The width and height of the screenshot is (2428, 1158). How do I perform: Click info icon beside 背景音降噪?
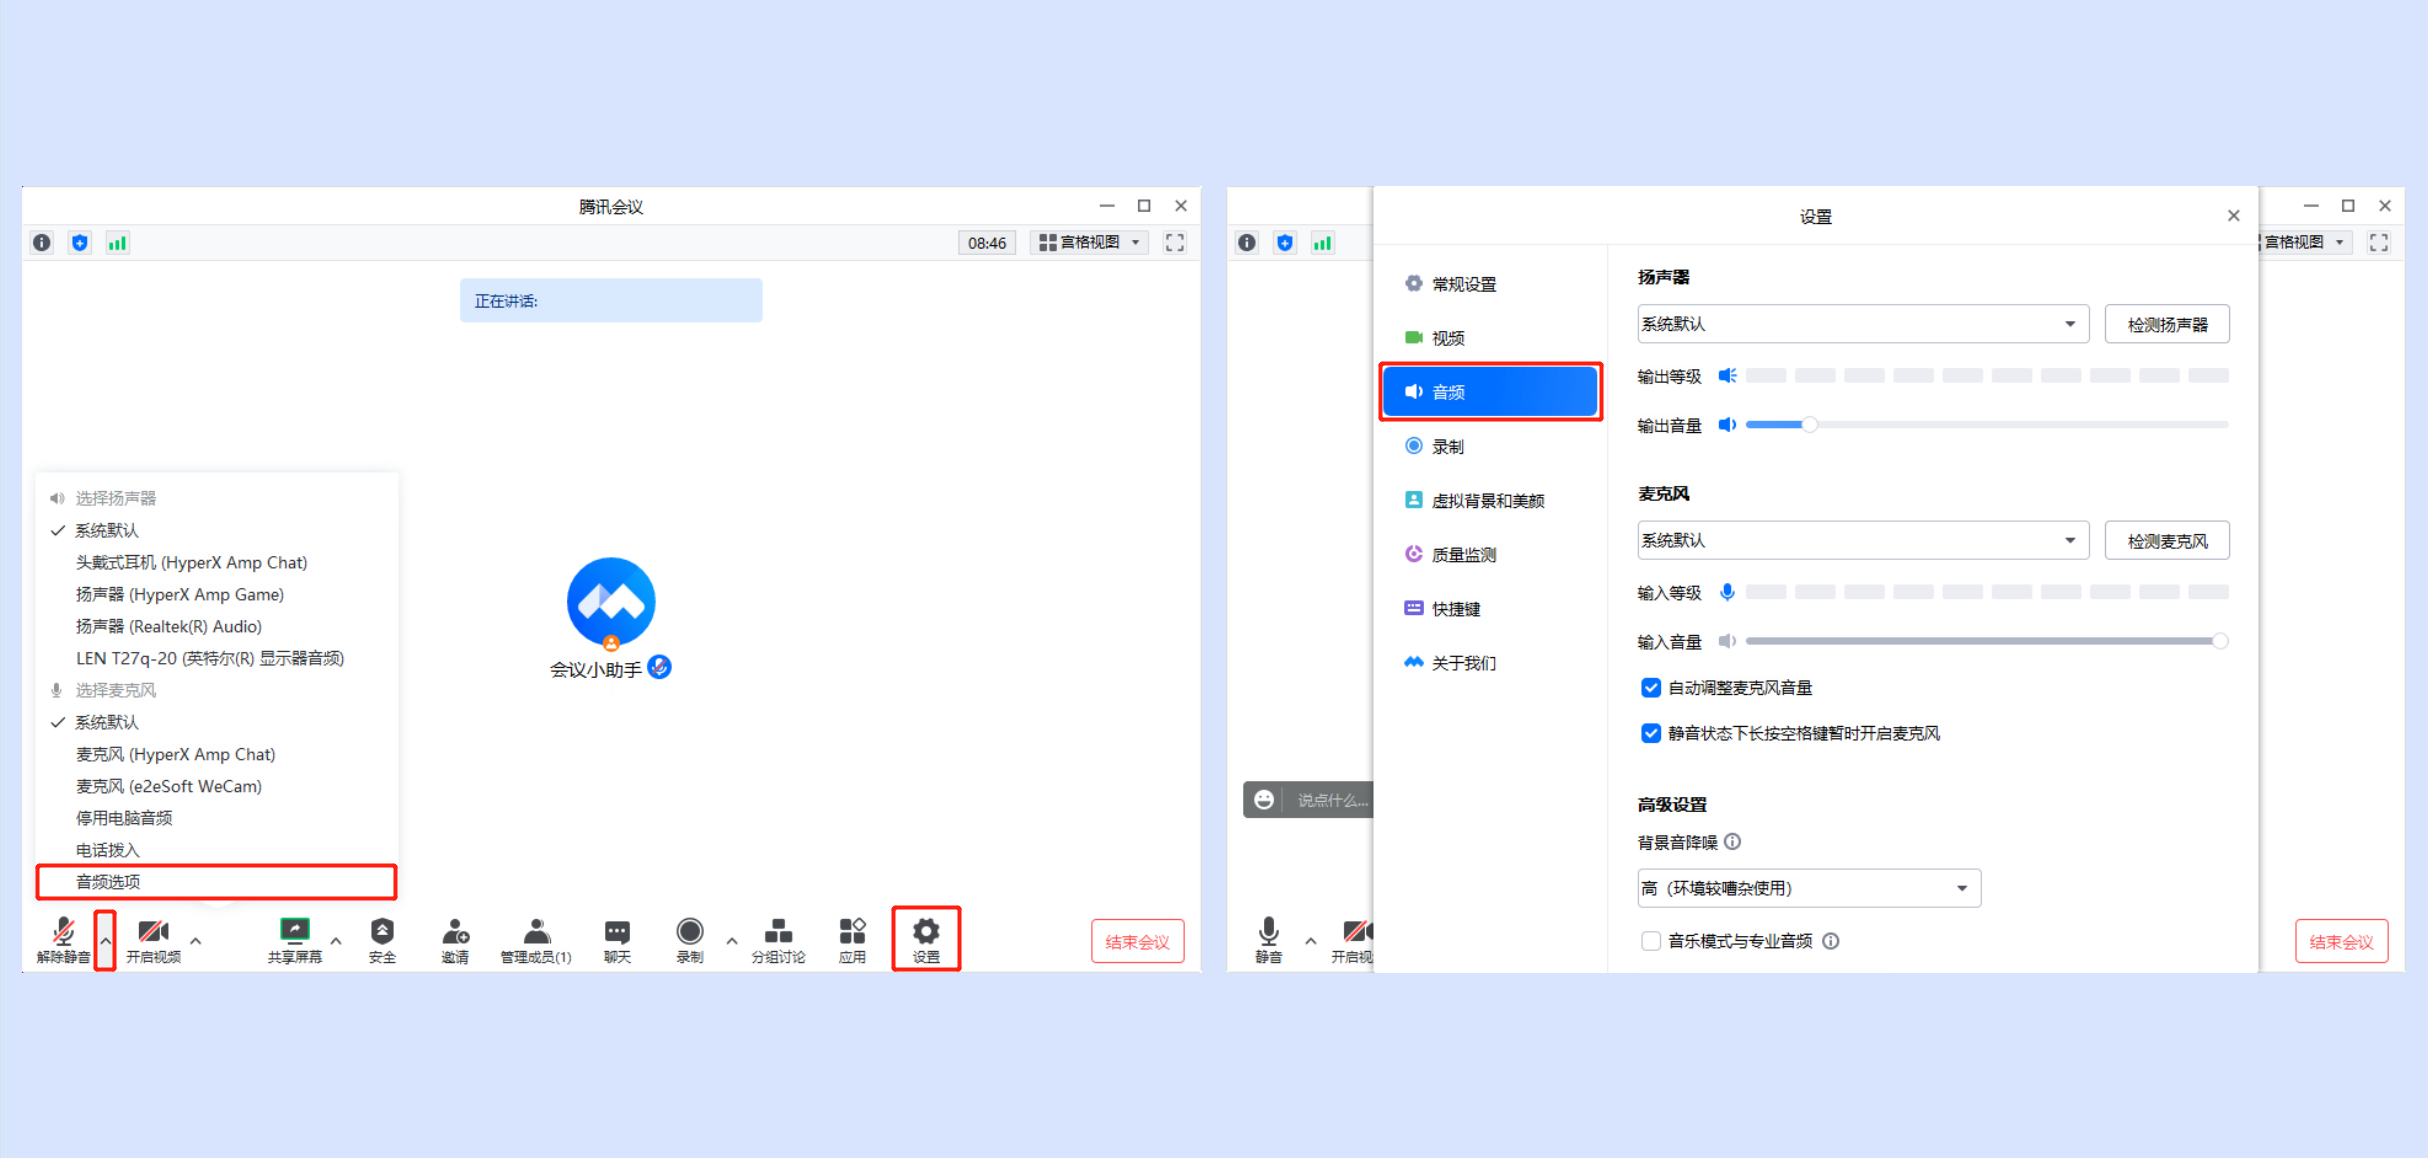[1733, 842]
